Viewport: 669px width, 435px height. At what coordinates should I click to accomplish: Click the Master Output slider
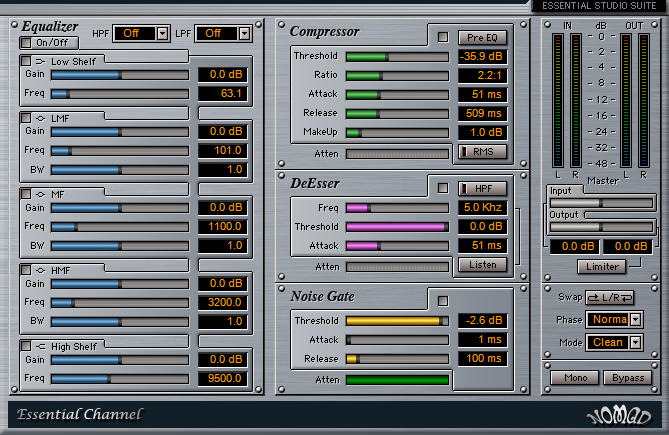coord(602,227)
